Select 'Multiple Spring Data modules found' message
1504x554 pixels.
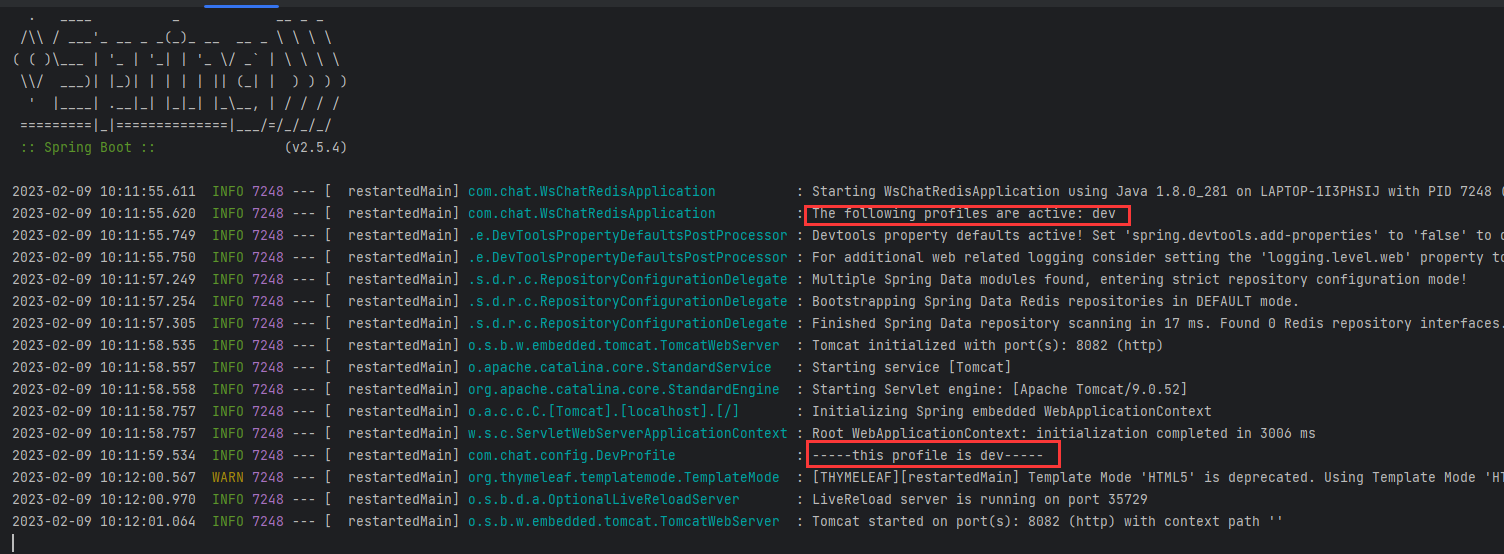(1139, 279)
